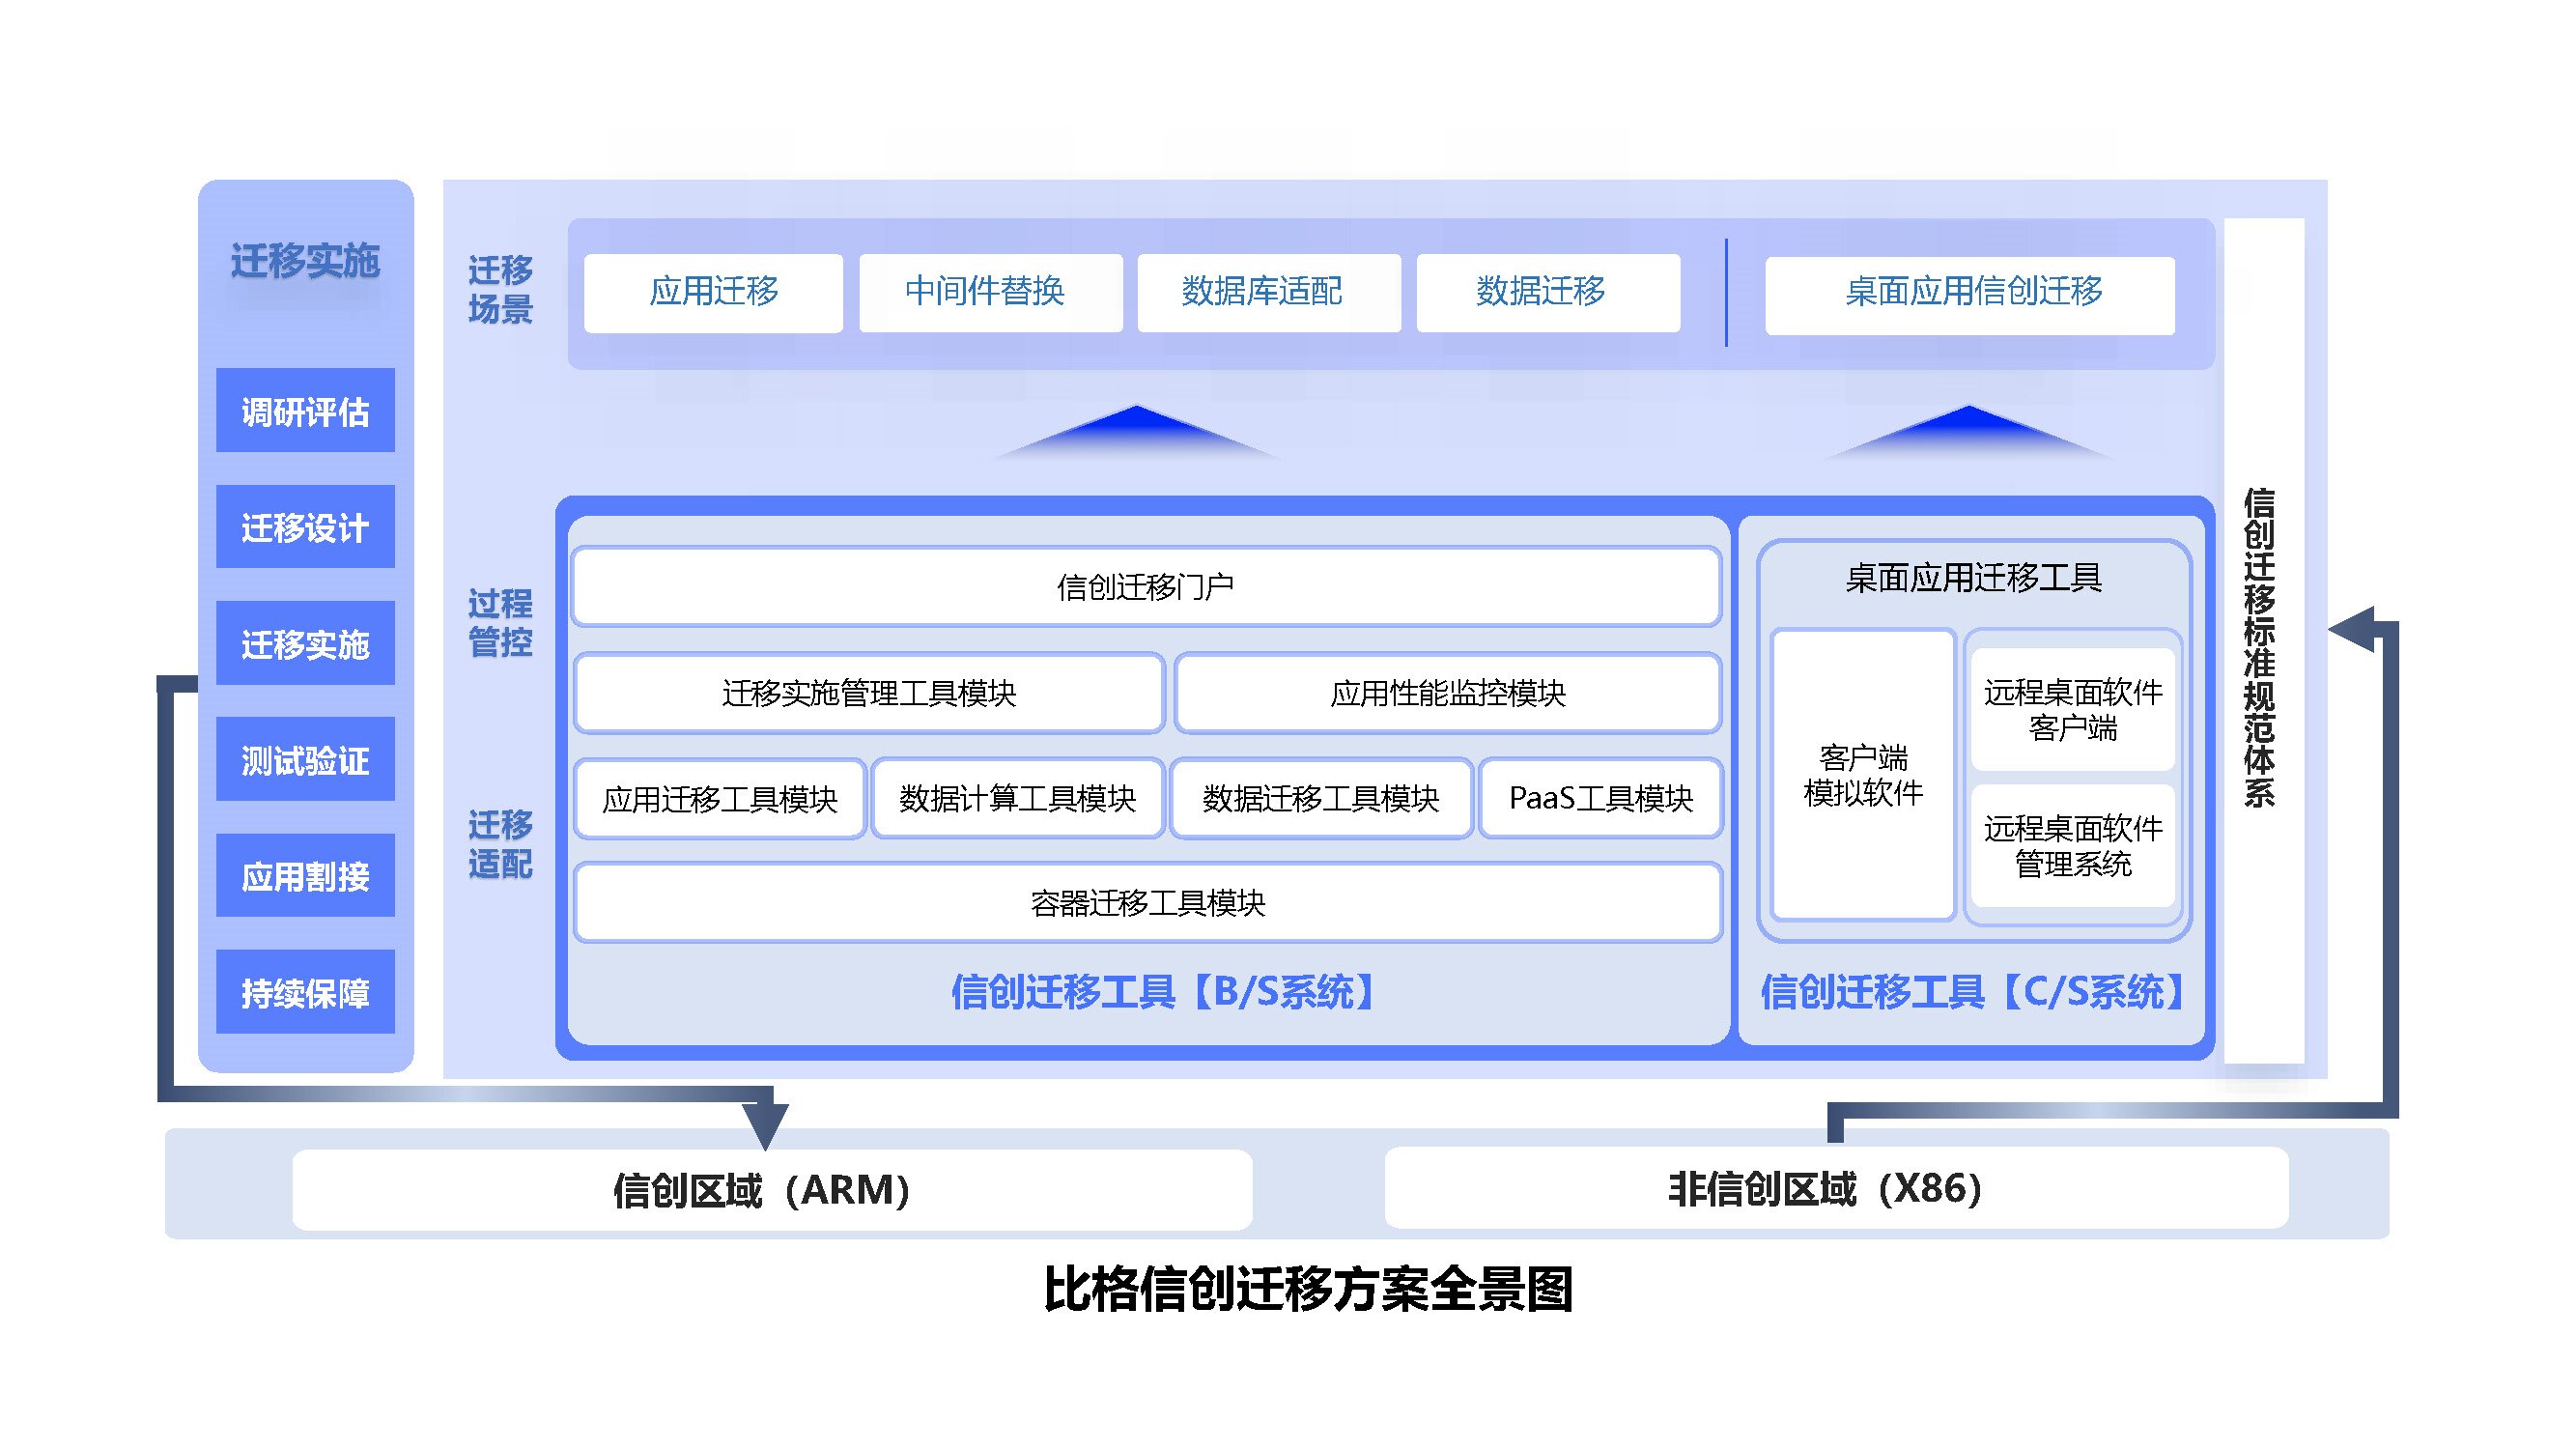Open the 应用性能监控模块 box
Screen dimensions: 2576x1449
coord(1447,693)
